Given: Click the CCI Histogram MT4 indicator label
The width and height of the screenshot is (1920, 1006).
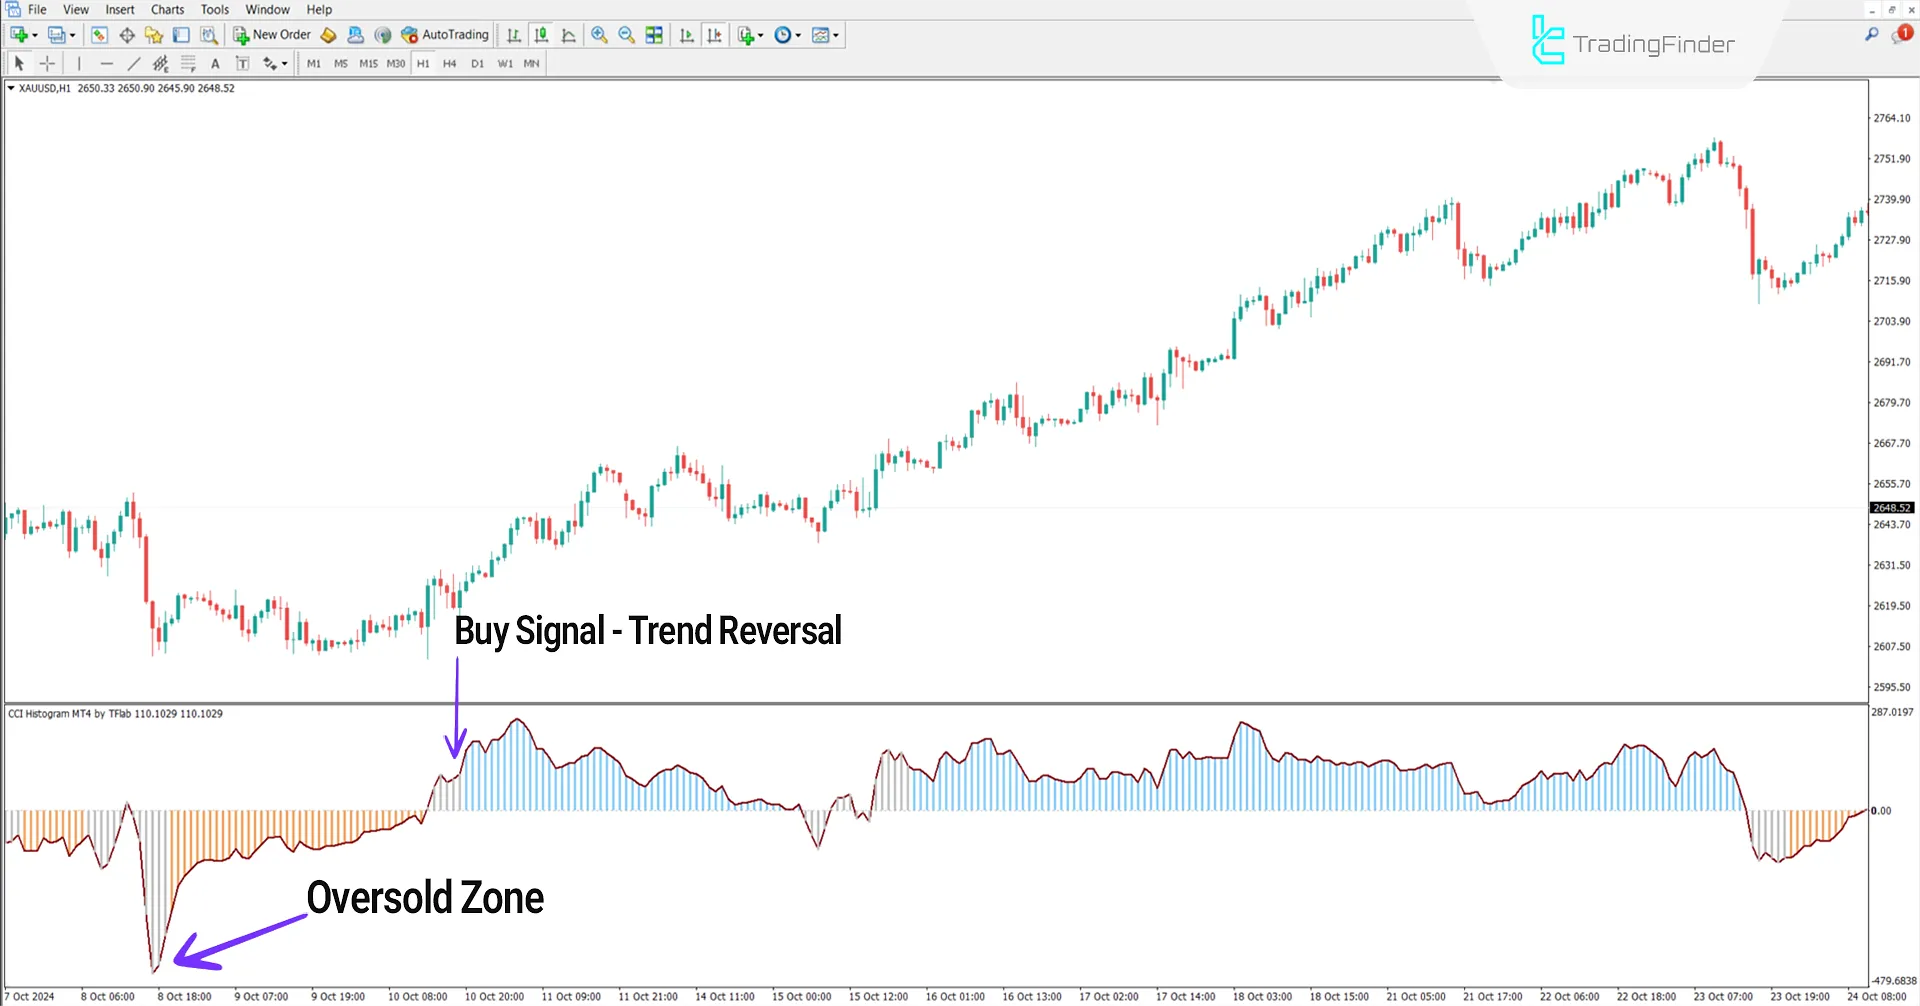Looking at the screenshot, I should click(116, 714).
